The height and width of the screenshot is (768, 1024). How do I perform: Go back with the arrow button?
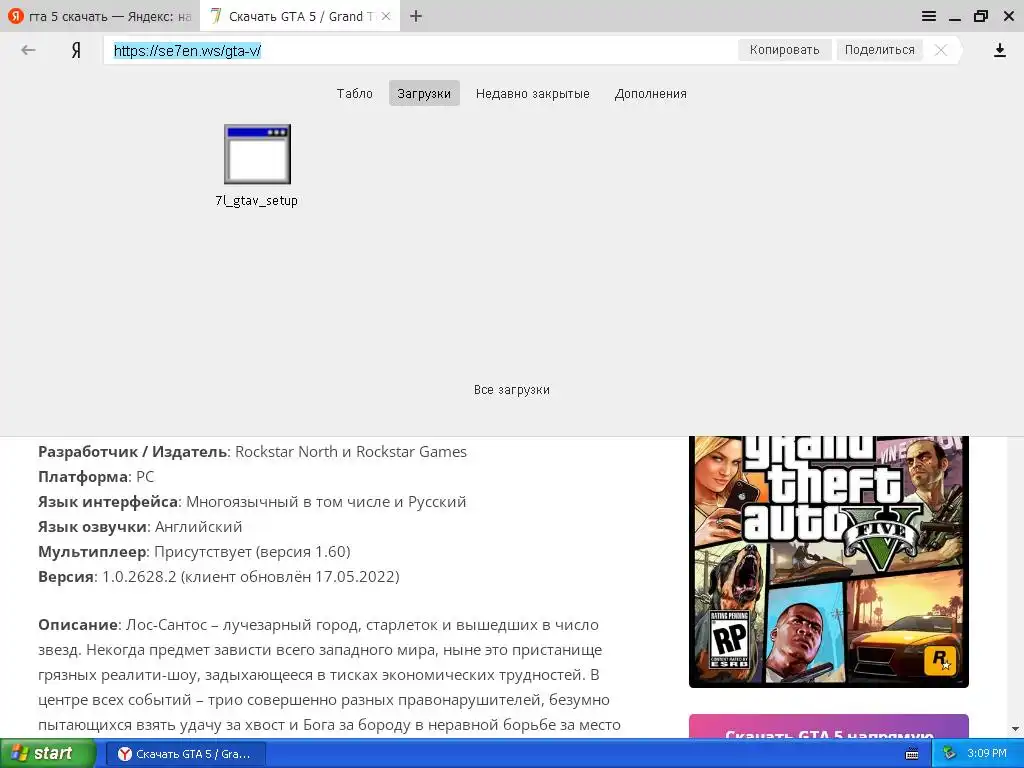[28, 50]
